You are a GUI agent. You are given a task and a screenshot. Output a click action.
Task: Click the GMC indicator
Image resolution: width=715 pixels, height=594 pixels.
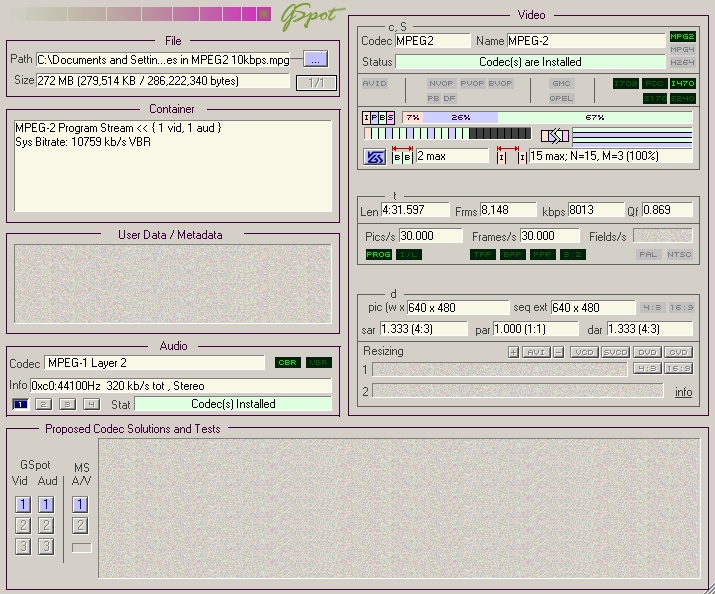tap(561, 83)
